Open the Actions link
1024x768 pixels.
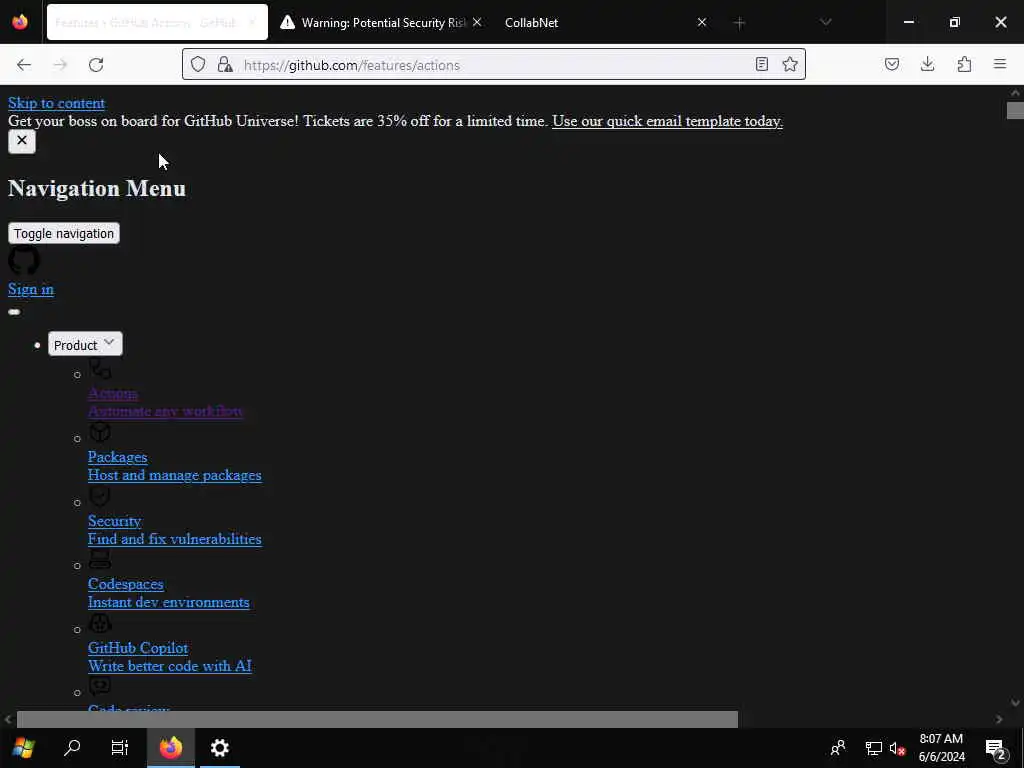[x=113, y=393]
